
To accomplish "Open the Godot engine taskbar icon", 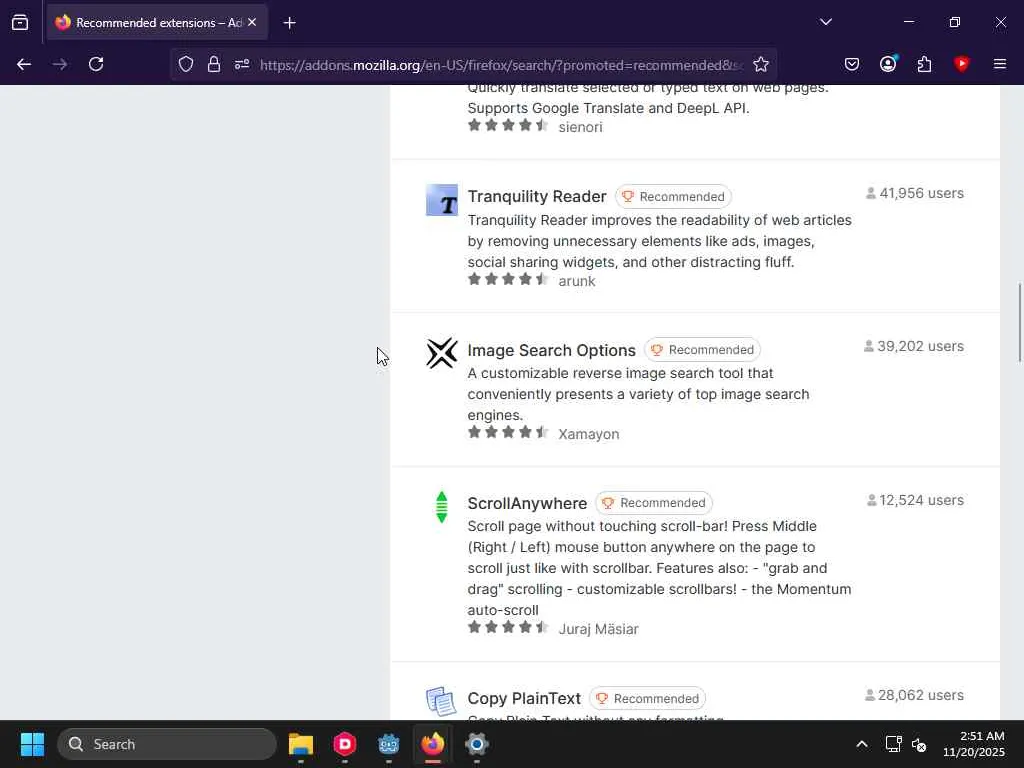I will 389,744.
